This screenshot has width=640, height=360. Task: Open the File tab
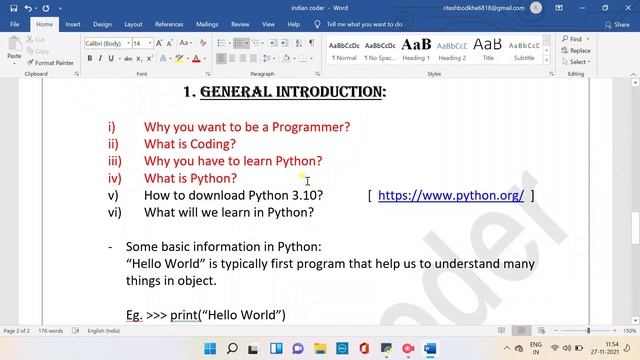[x=15, y=24]
